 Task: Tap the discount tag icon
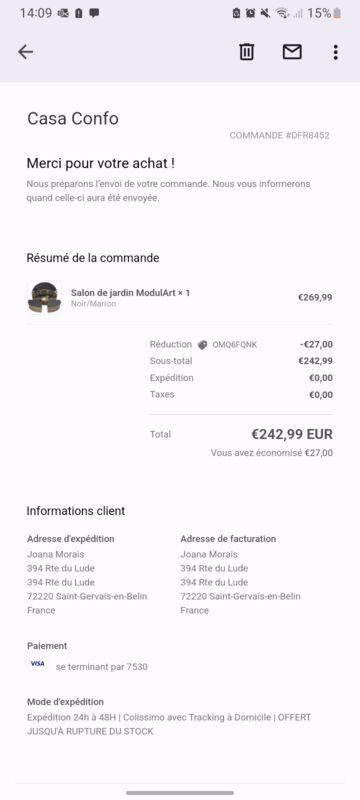pyautogui.click(x=202, y=345)
